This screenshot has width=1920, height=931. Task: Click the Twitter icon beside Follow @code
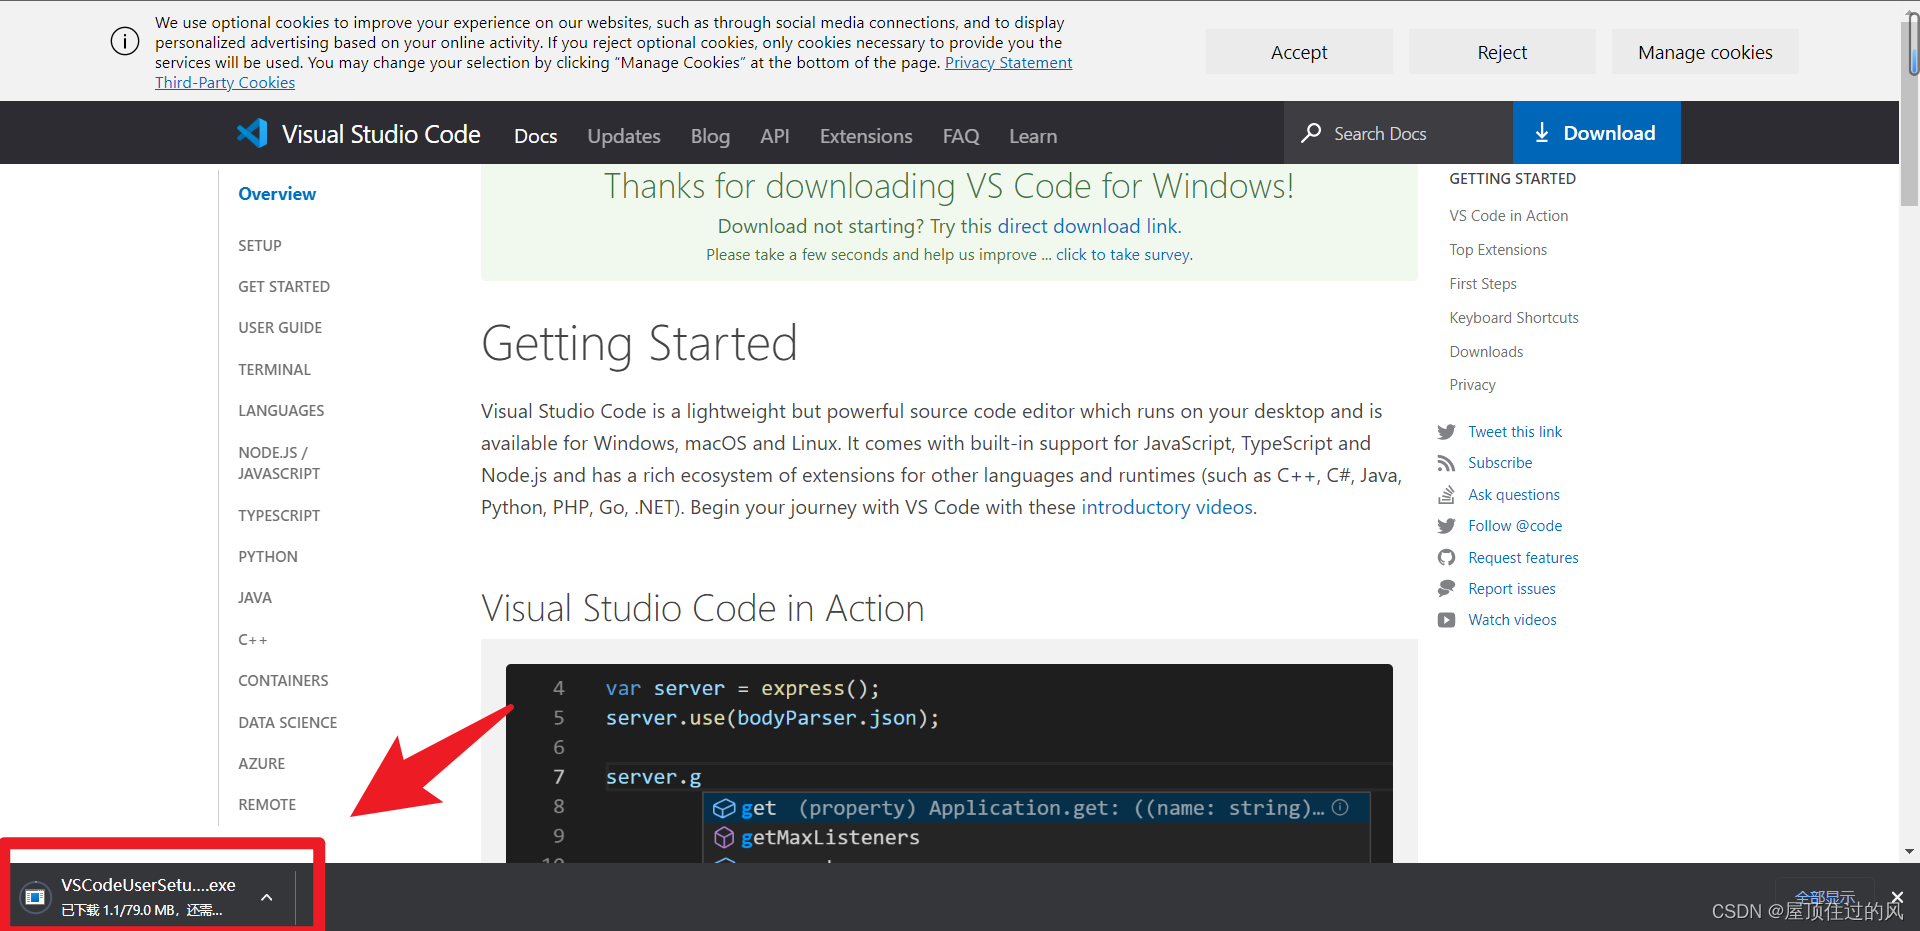(1446, 526)
